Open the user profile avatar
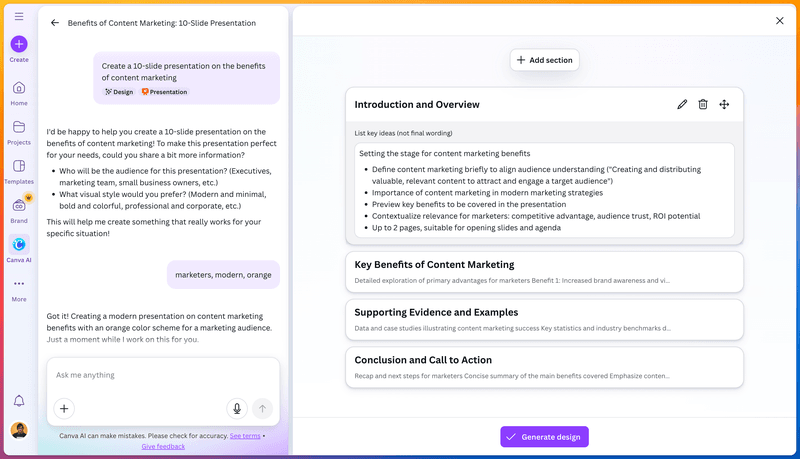800x459 pixels. pos(19,430)
